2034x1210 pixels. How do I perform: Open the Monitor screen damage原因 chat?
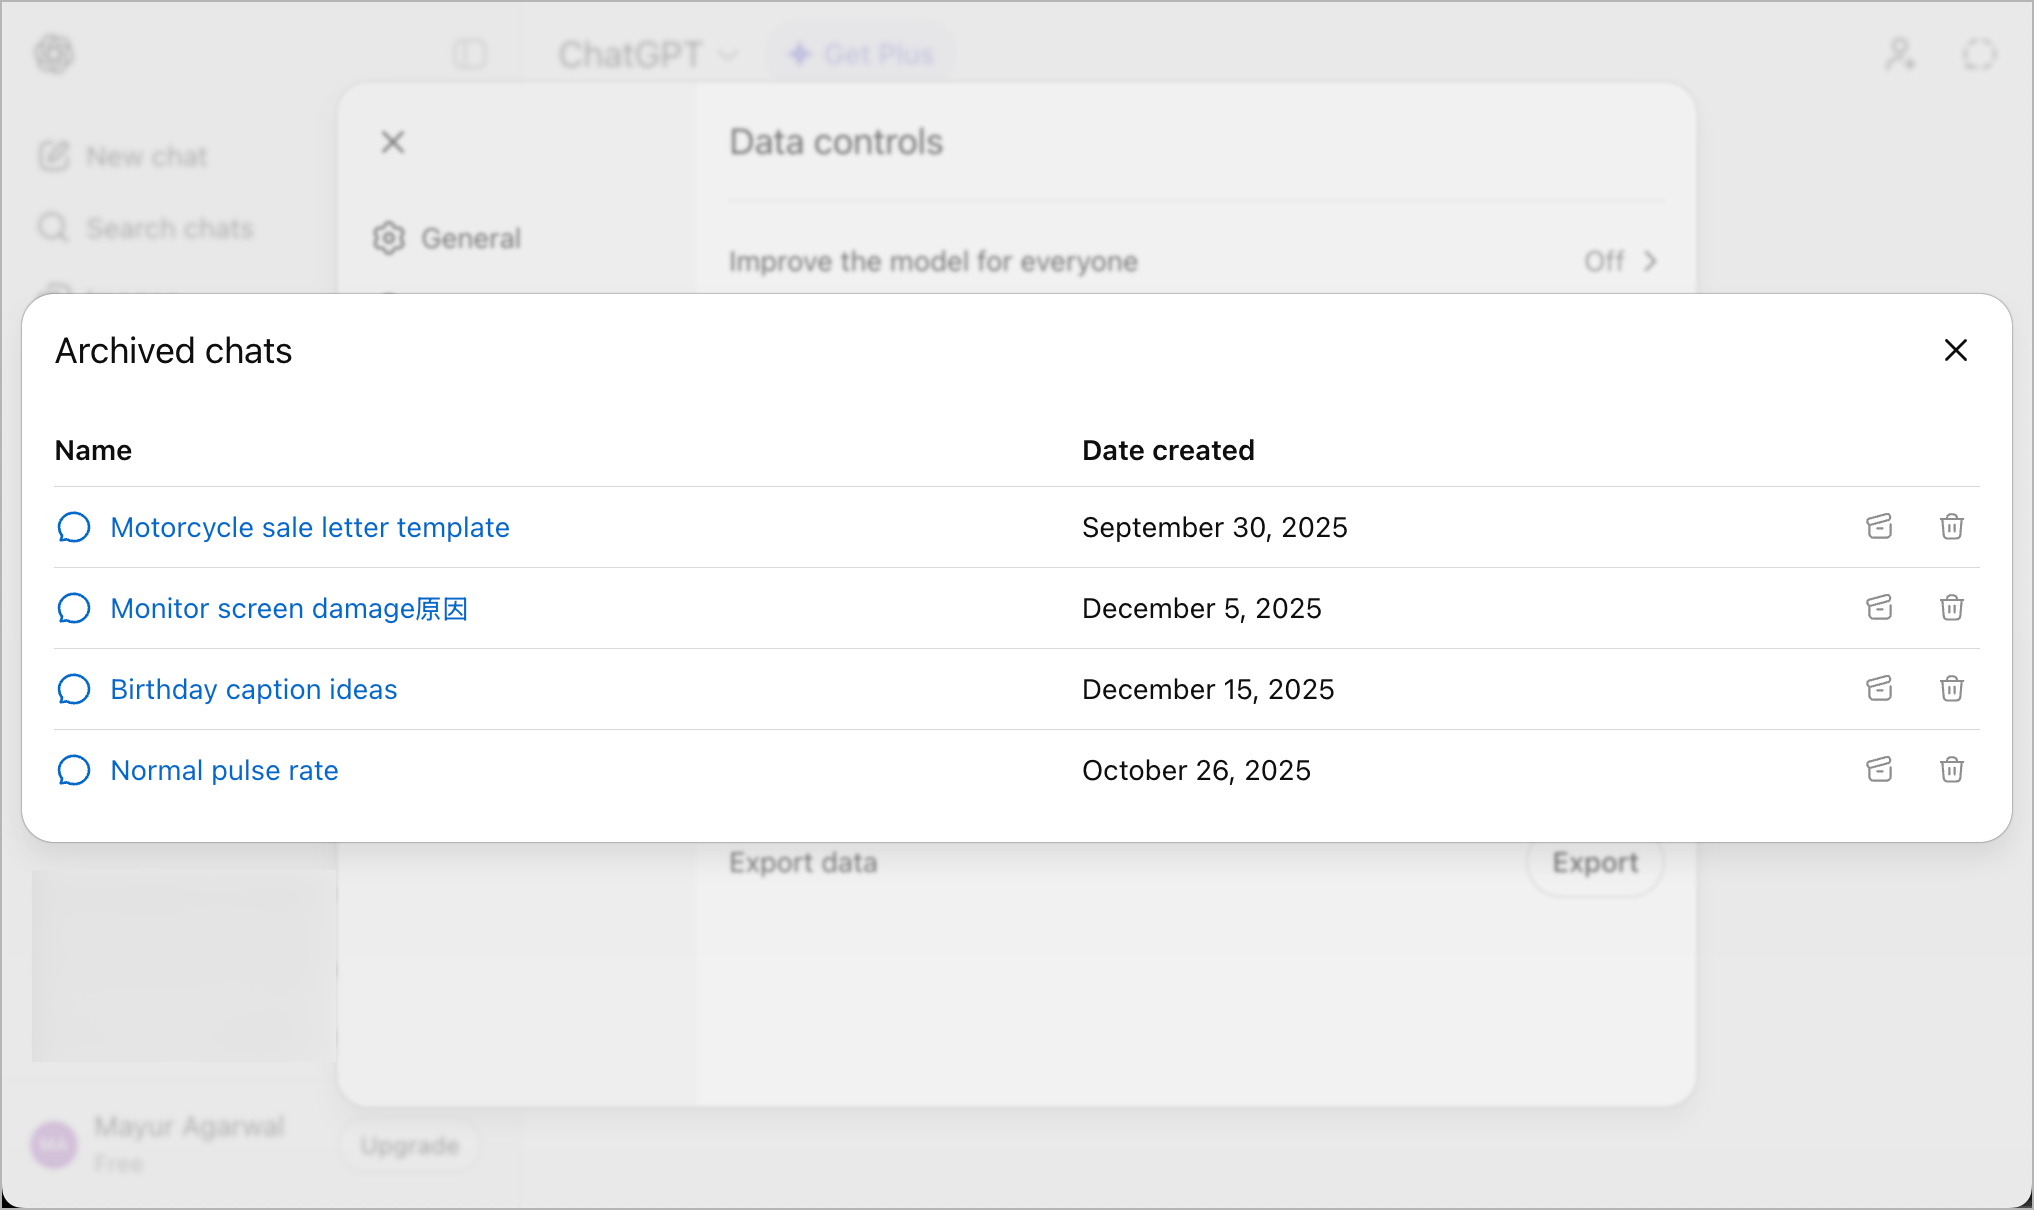coord(290,608)
